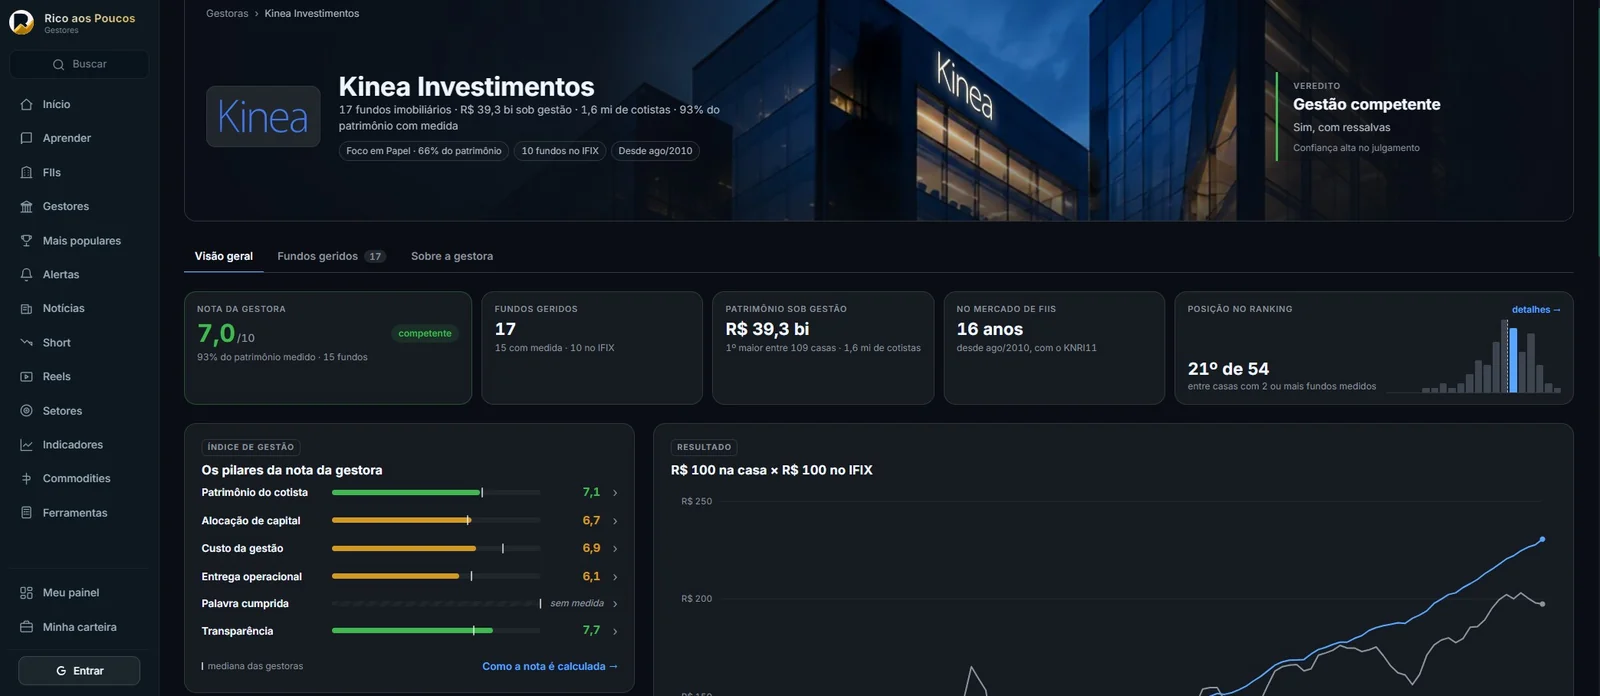1600x696 pixels.
Task: Click the Meu painel grid icon
Action: click(x=27, y=592)
